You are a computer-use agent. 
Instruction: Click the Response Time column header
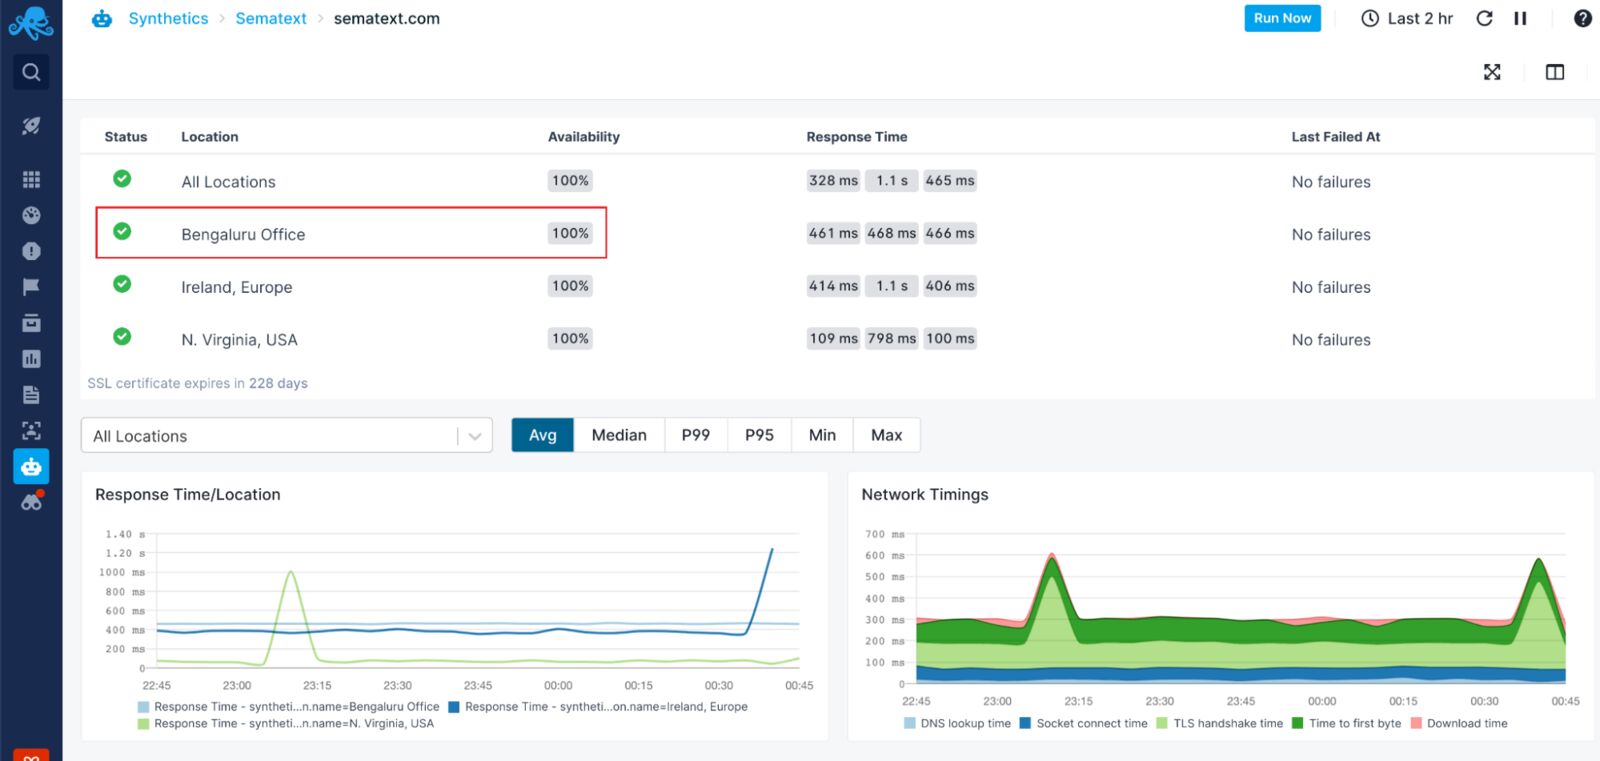[x=857, y=137]
